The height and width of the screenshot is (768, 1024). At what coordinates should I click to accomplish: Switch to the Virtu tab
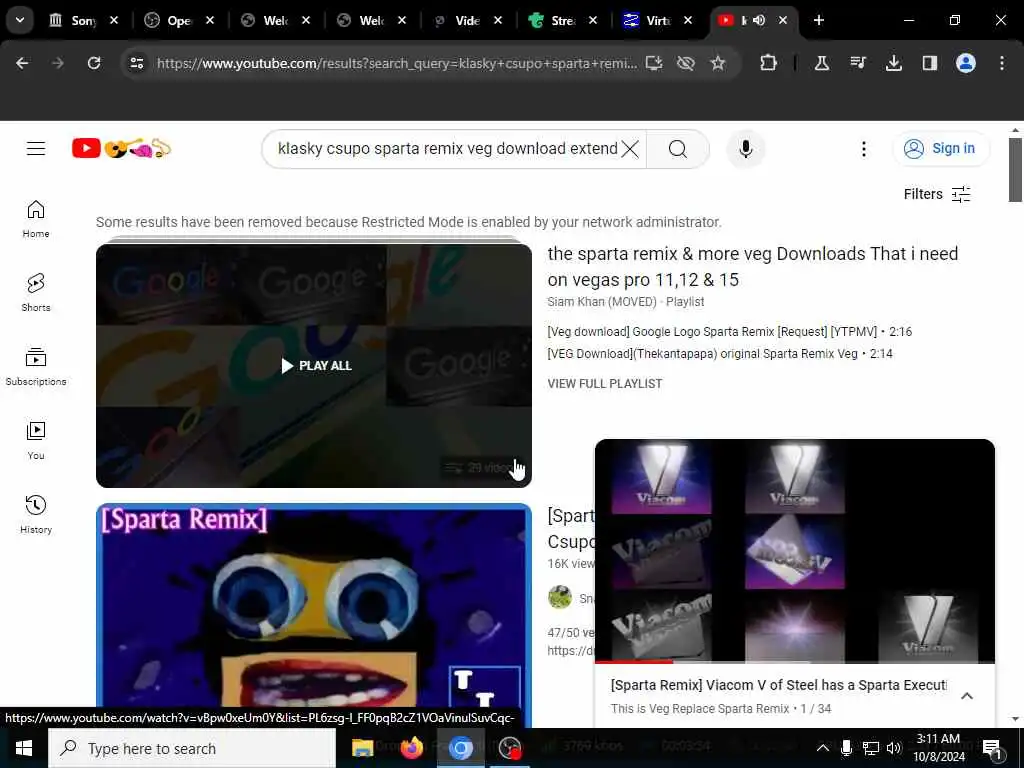658,20
